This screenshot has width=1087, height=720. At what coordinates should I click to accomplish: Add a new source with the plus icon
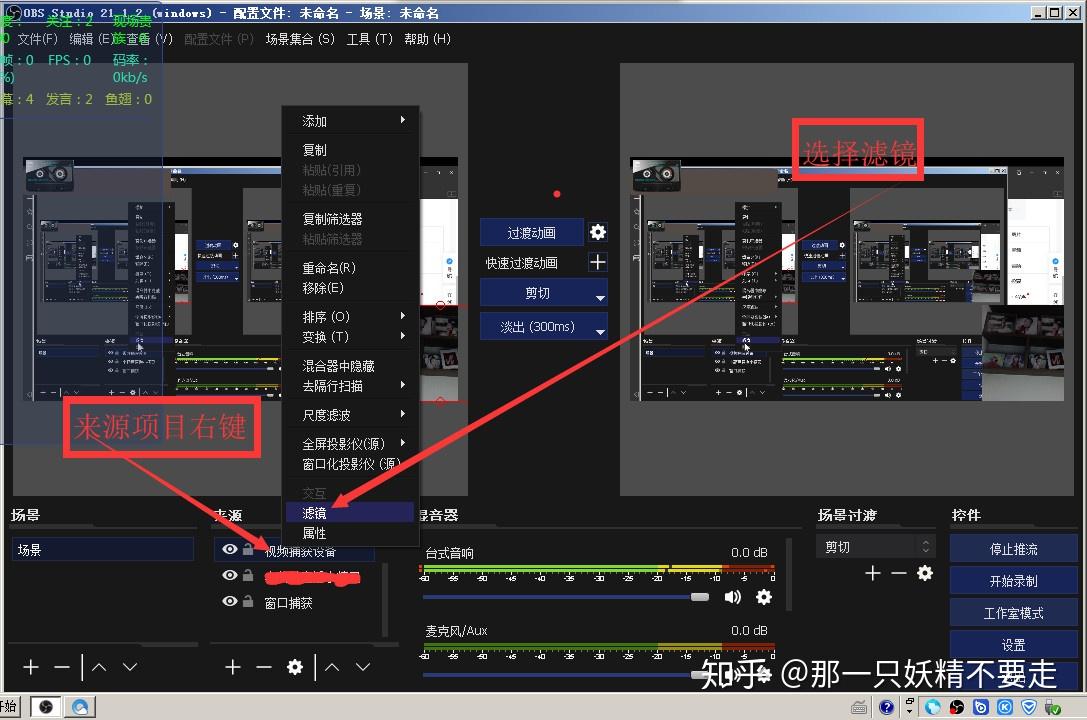[x=233, y=667]
